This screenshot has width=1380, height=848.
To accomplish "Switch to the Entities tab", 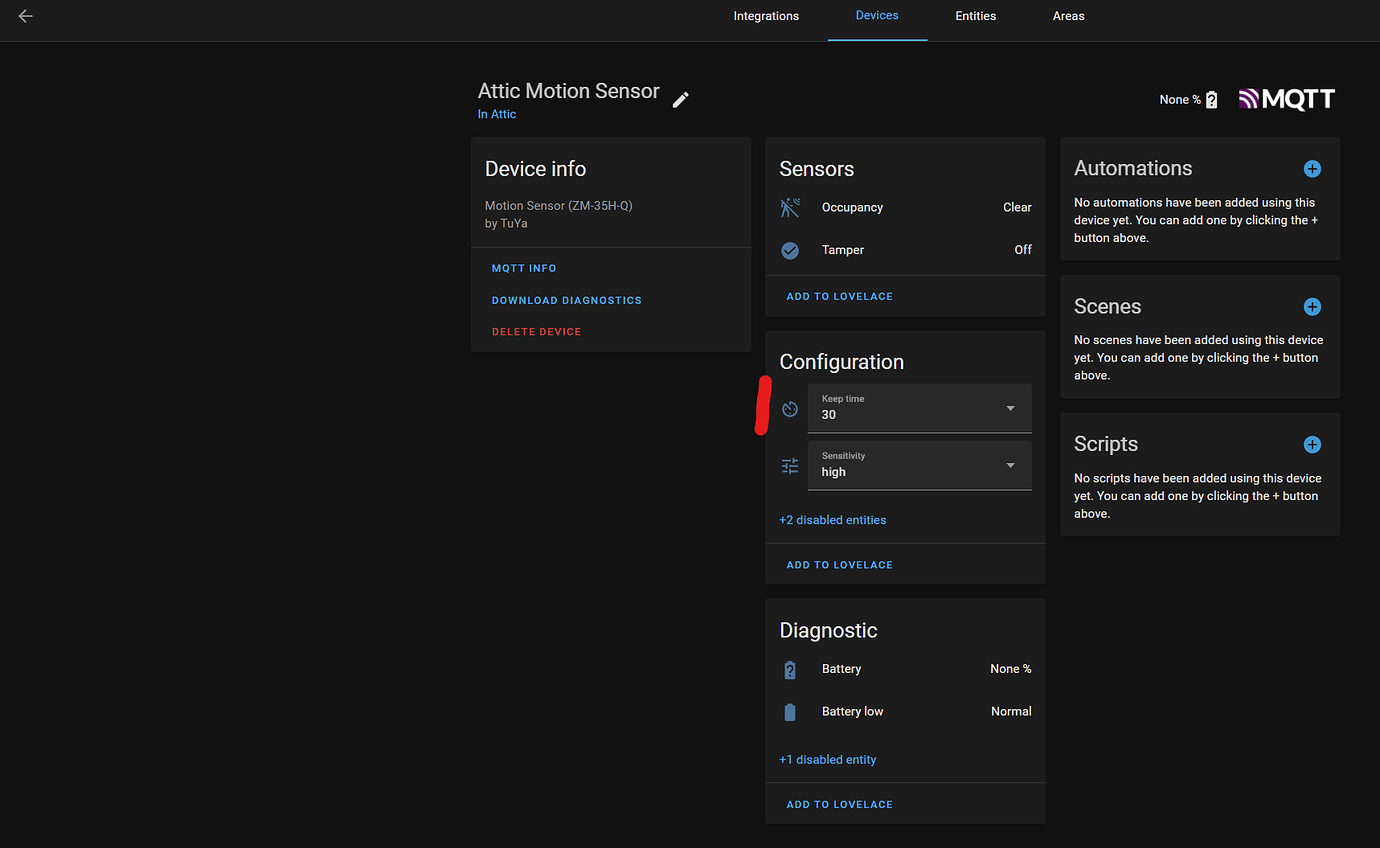I will click(975, 15).
